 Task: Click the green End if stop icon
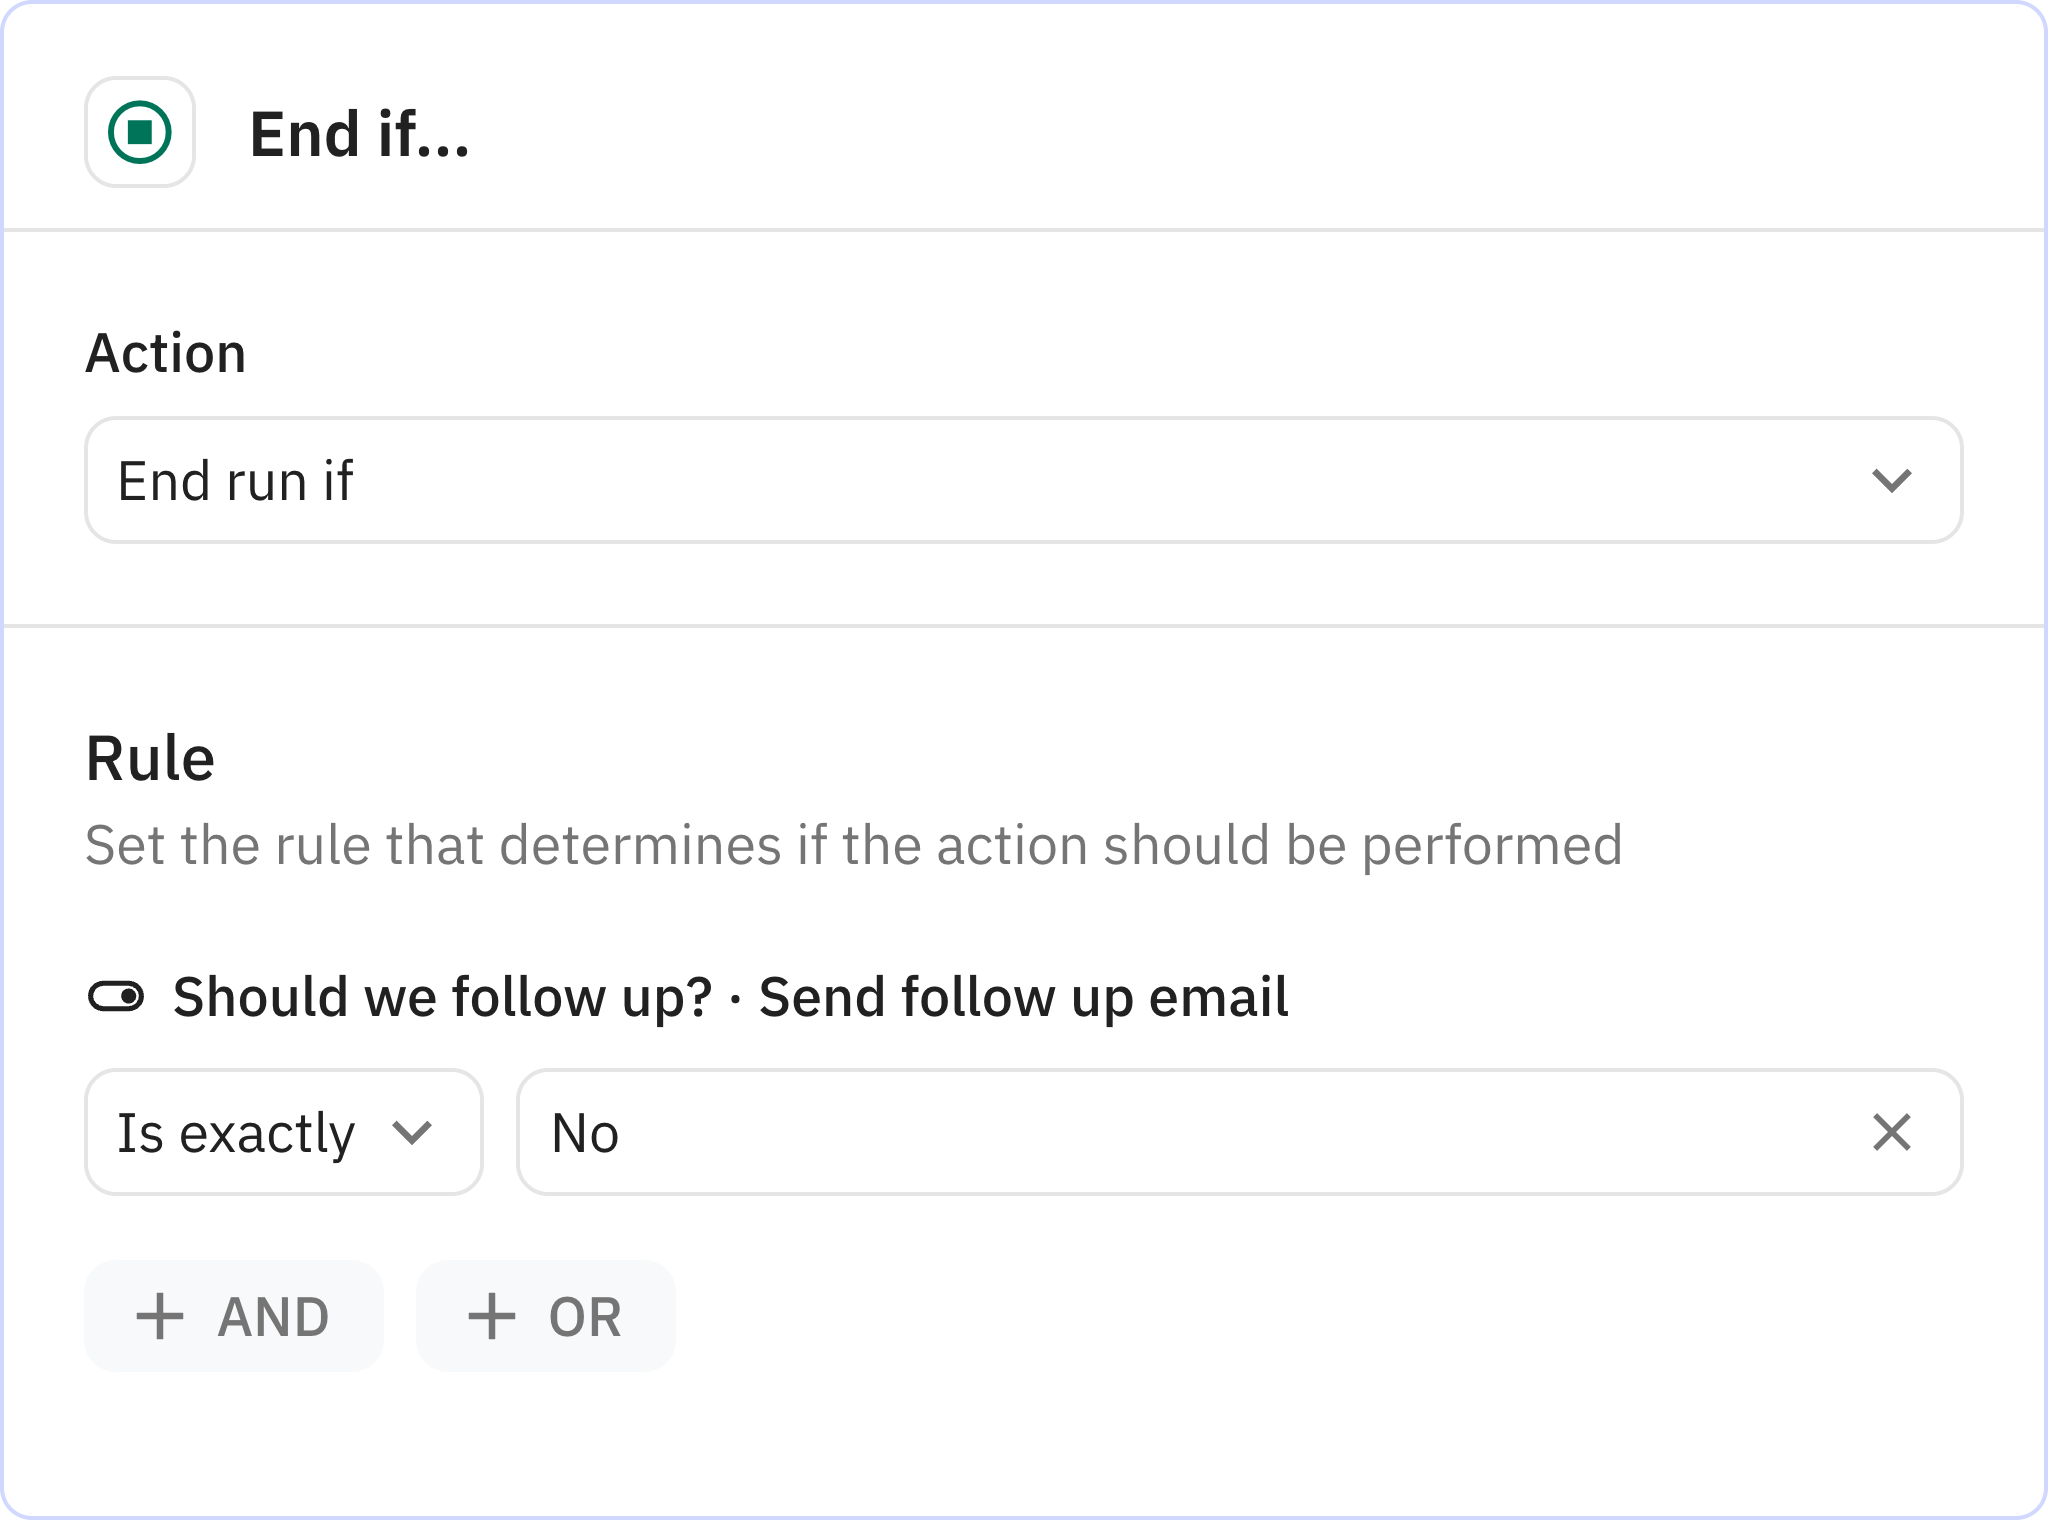(140, 132)
